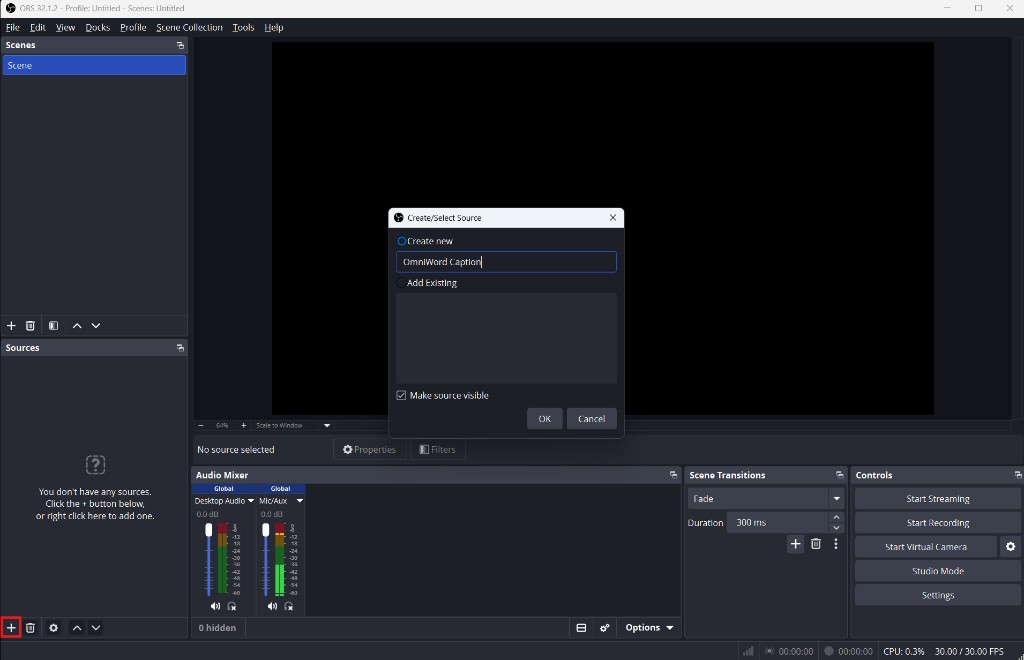The width and height of the screenshot is (1024, 660).
Task: Pop out the Scene Transitions dock
Action: [x=840, y=475]
